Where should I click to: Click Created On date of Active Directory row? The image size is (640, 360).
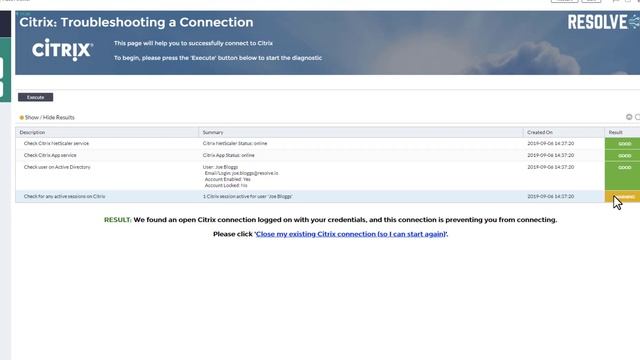(551, 167)
